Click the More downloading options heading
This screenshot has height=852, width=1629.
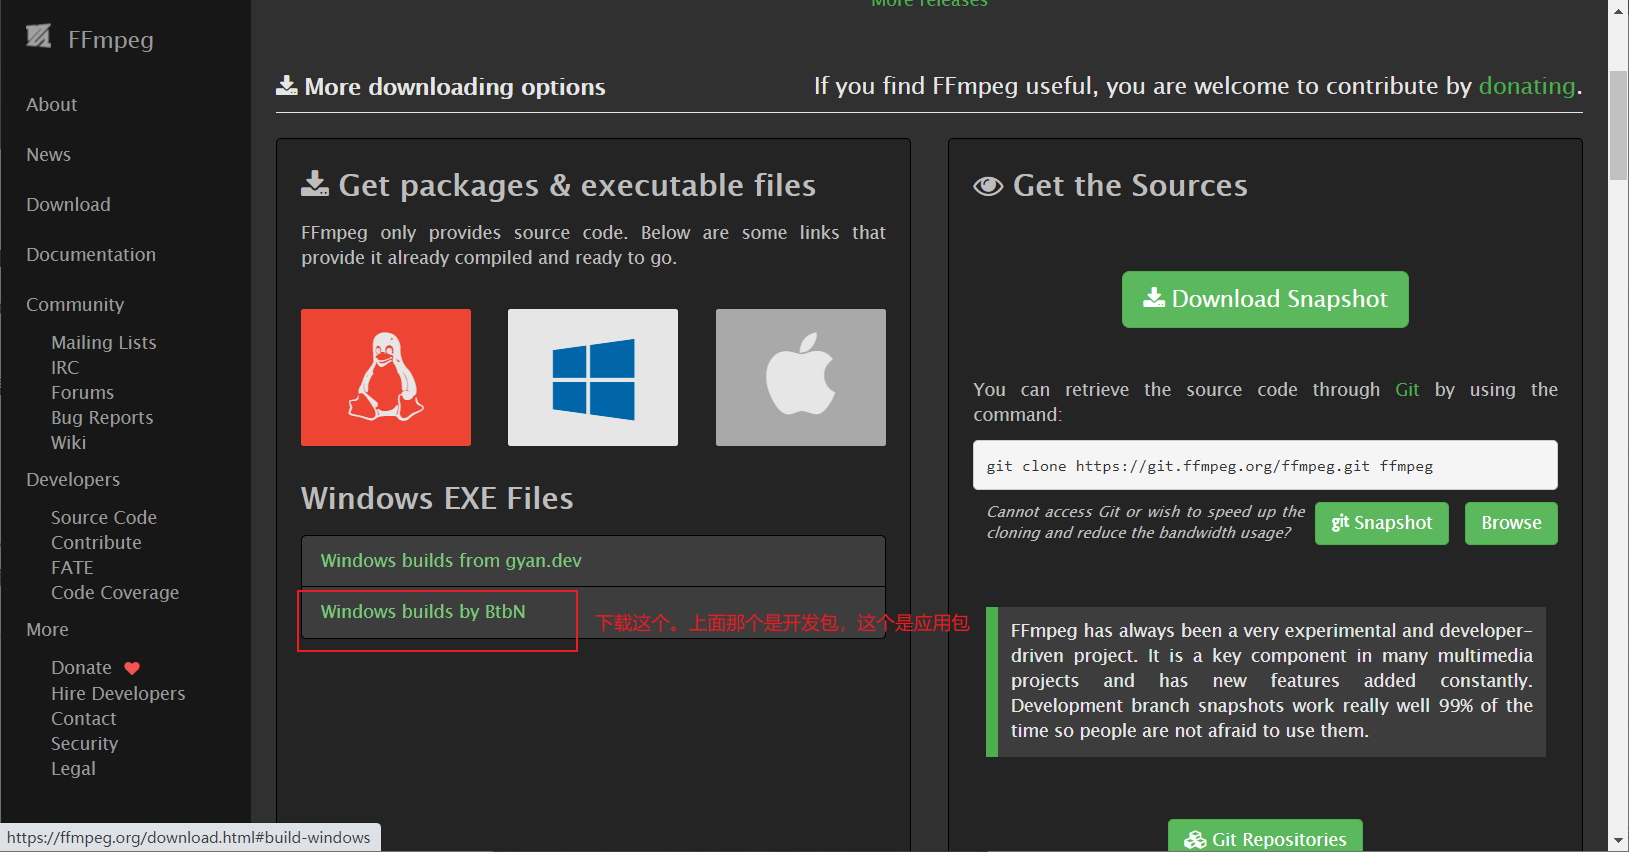441,87
